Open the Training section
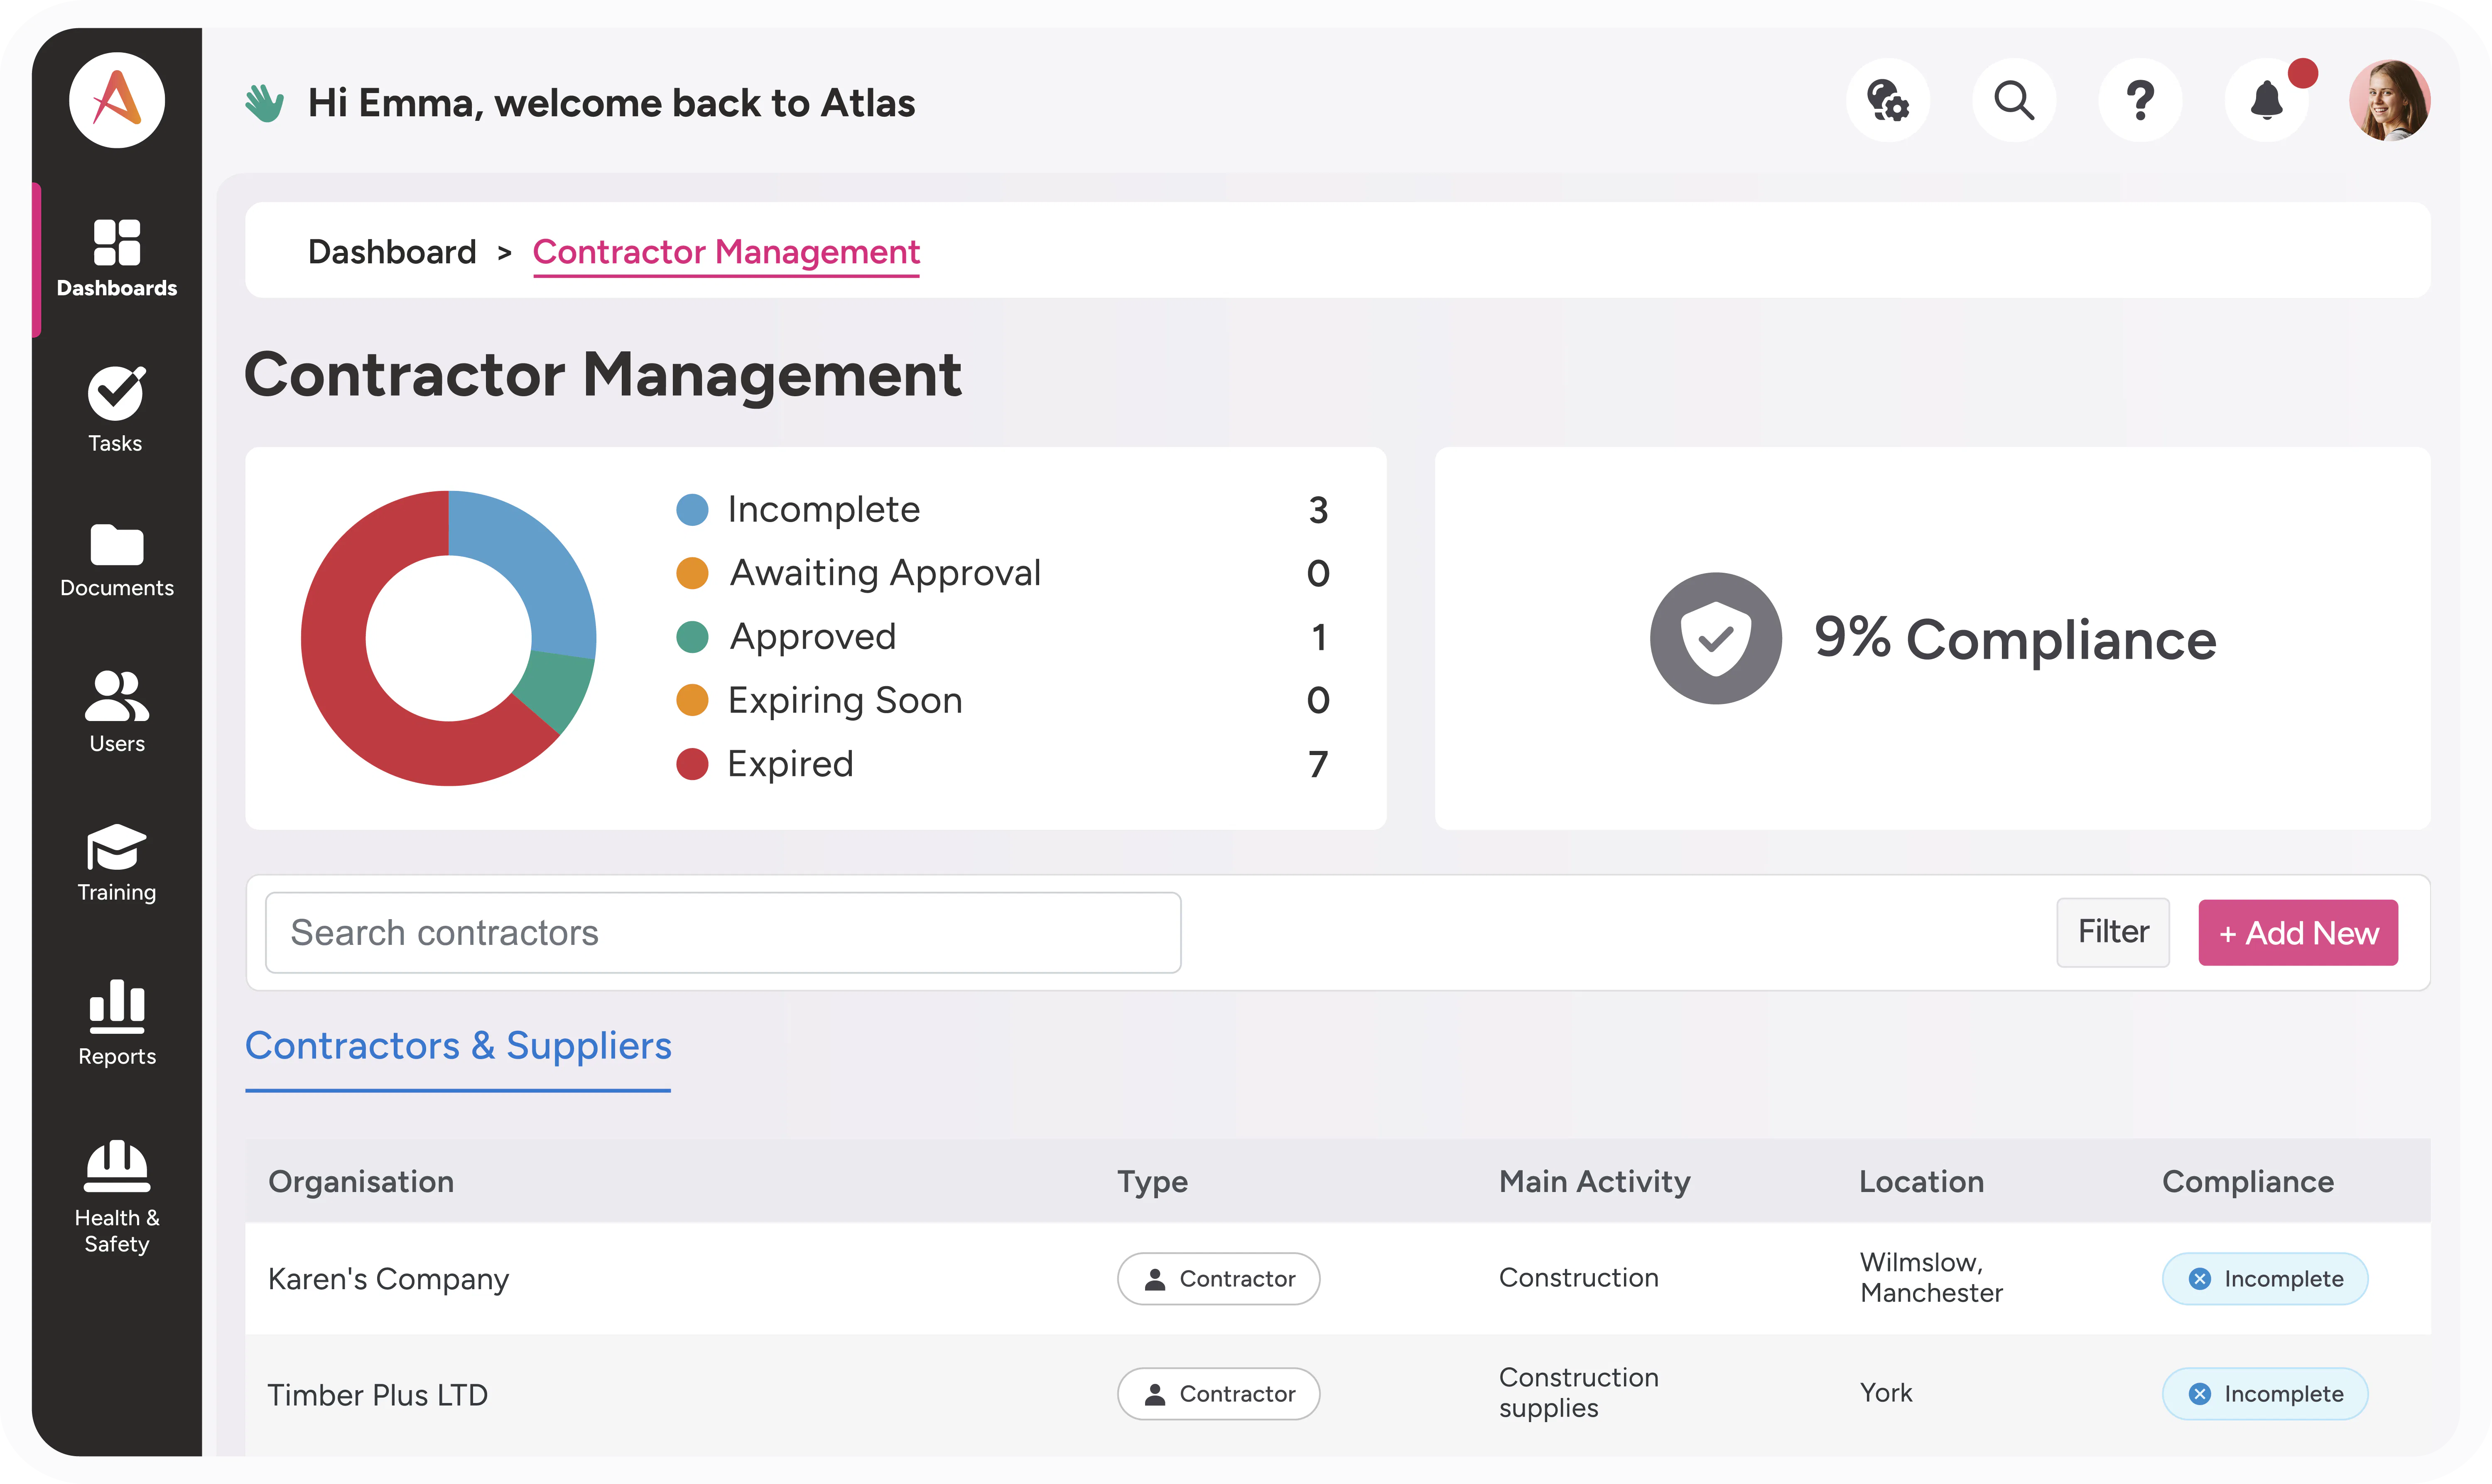2492x1484 pixels. pyautogui.click(x=117, y=863)
